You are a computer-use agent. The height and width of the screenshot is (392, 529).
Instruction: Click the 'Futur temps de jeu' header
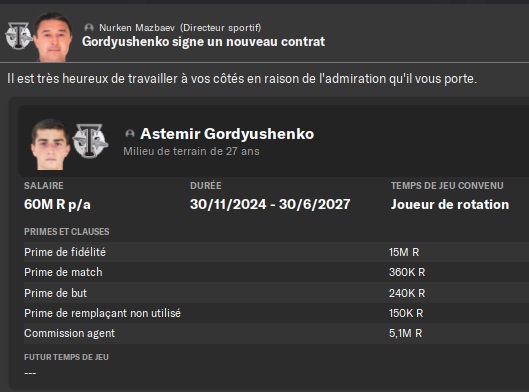pyautogui.click(x=66, y=357)
